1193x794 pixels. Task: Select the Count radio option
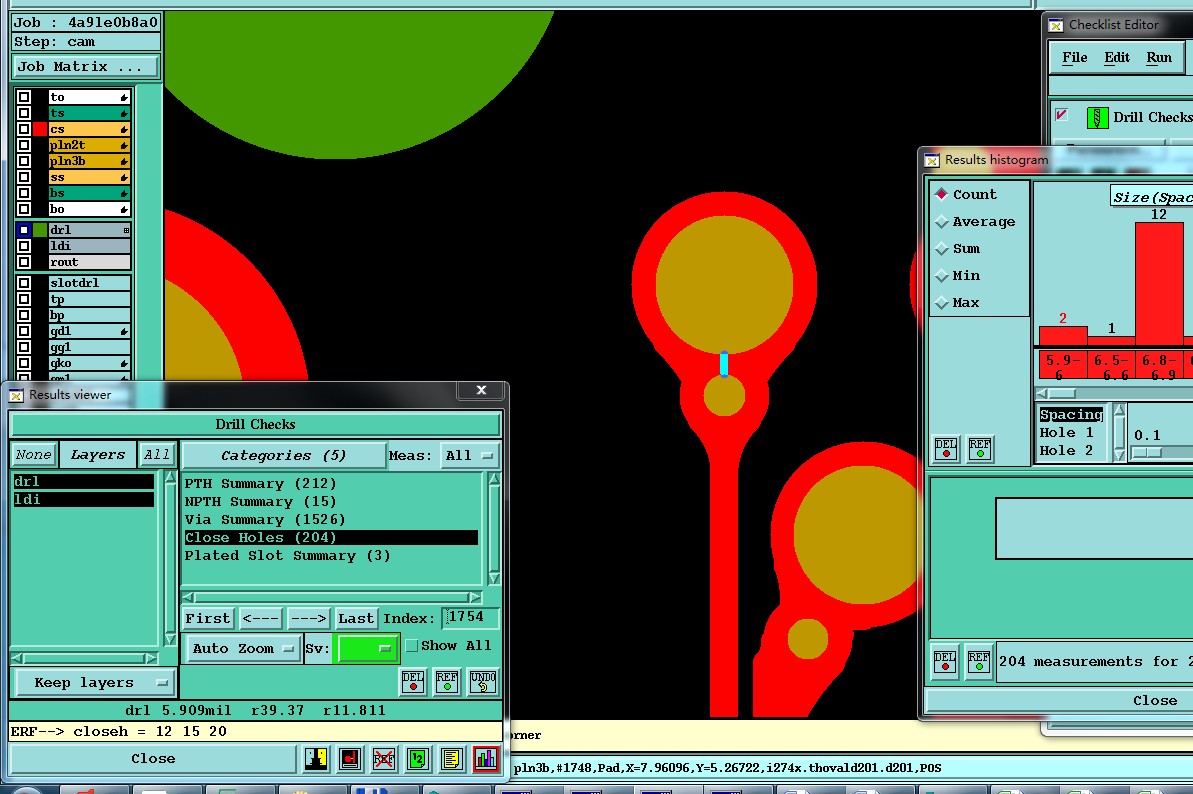click(941, 194)
